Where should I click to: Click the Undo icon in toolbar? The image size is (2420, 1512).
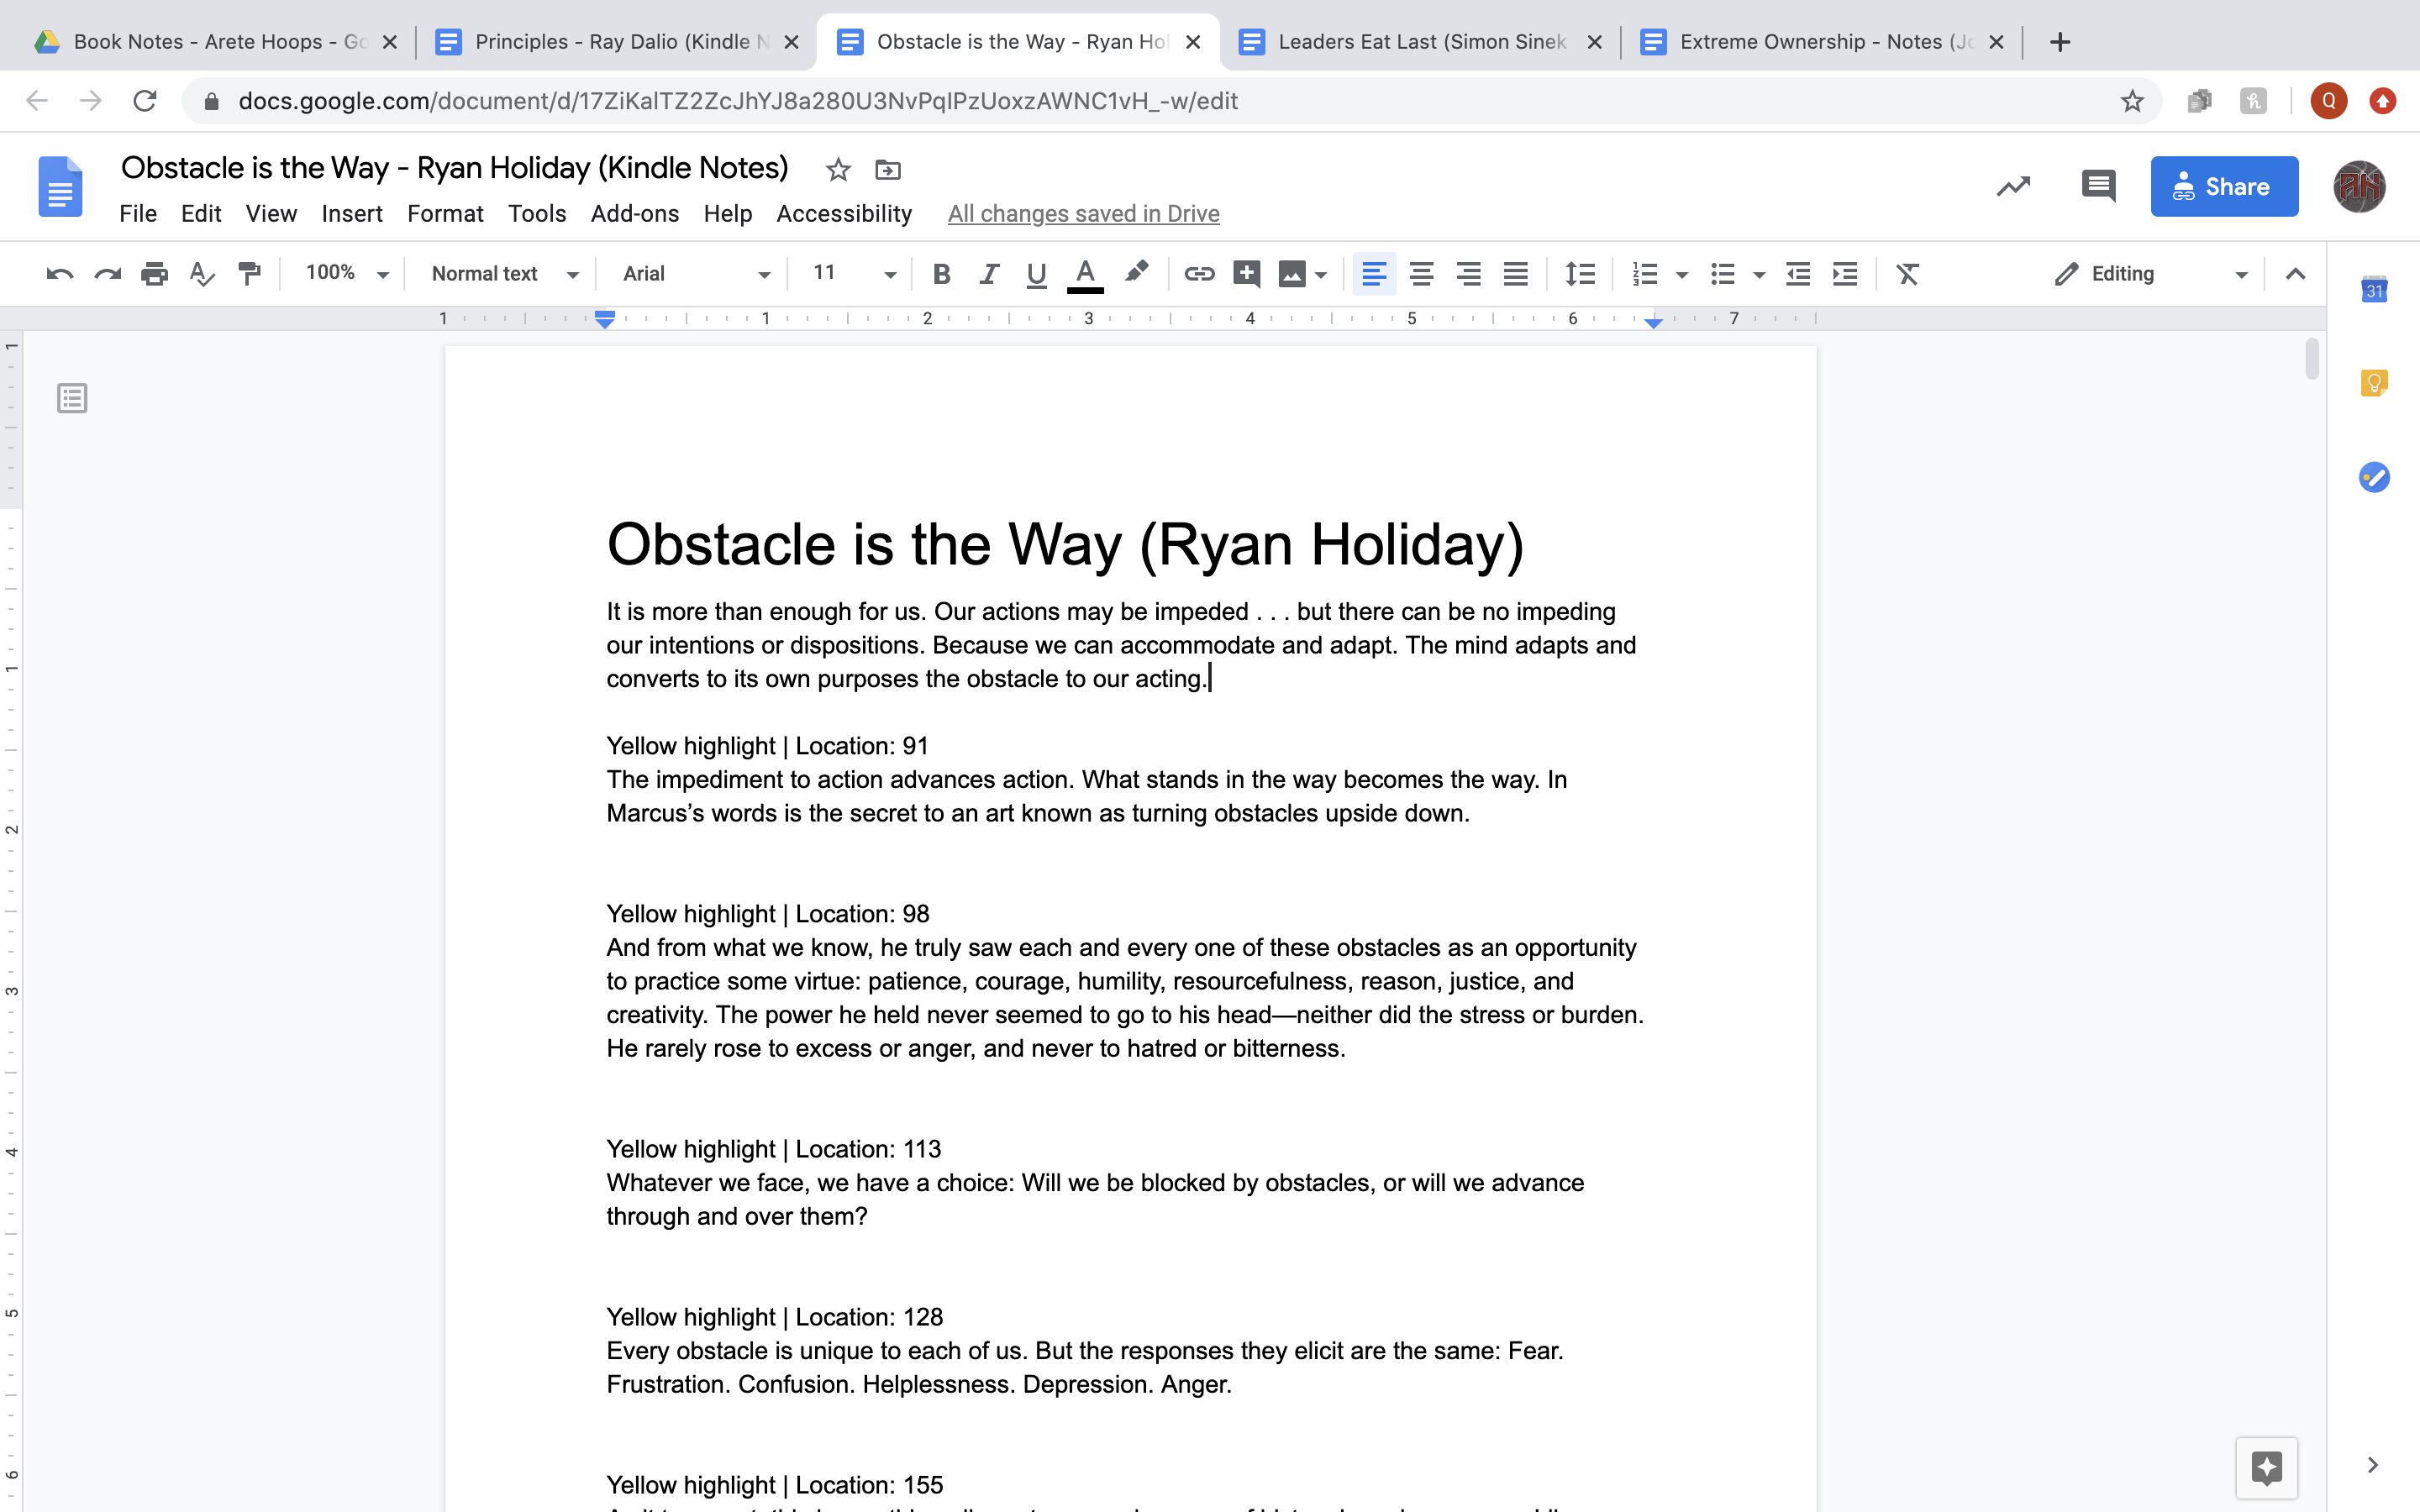[60, 274]
